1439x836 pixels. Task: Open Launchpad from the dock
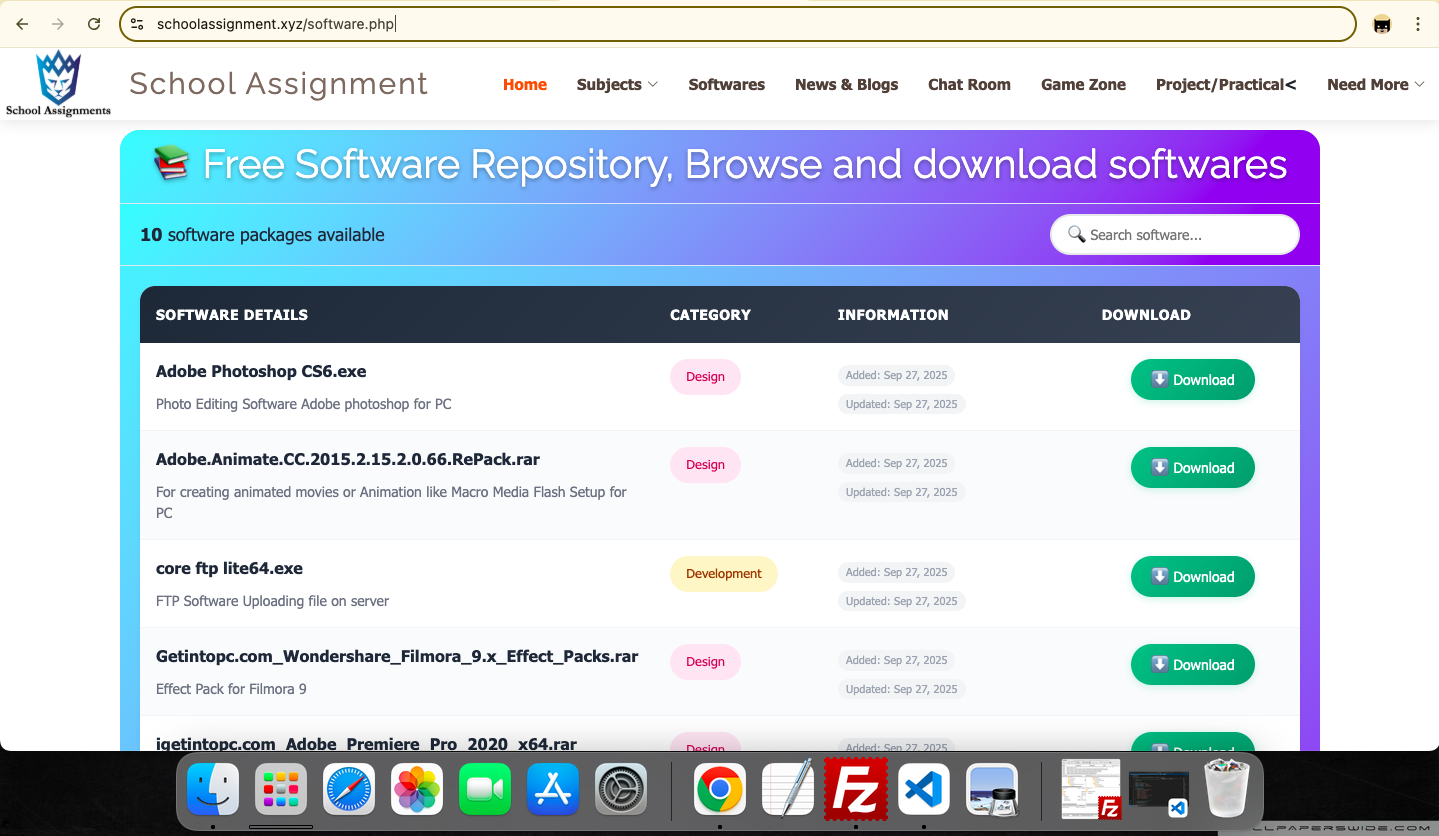[281, 790]
